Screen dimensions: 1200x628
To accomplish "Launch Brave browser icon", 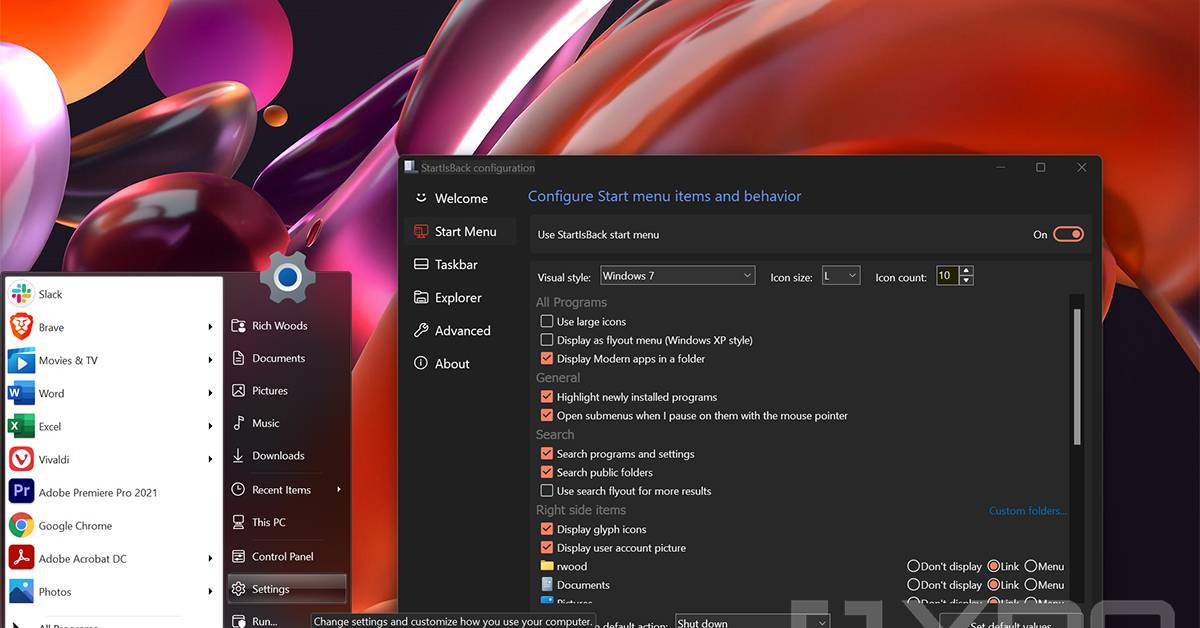I will point(21,327).
